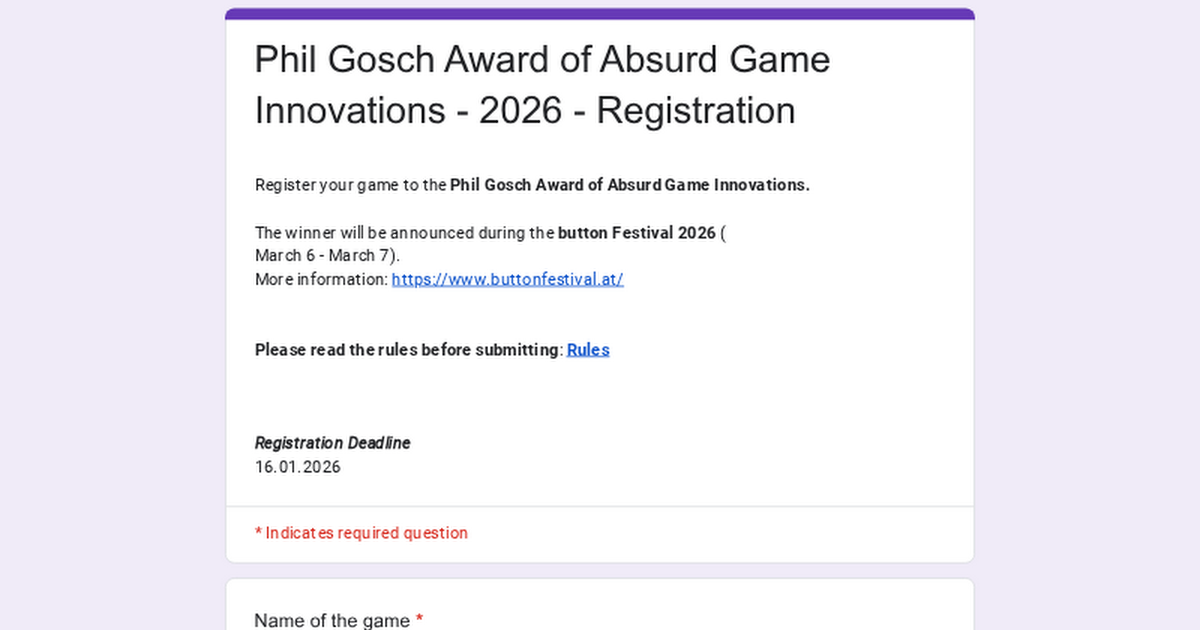The width and height of the screenshot is (1200, 630).
Task: Click the words 'Absurd Game' in the title
Action: pos(714,60)
